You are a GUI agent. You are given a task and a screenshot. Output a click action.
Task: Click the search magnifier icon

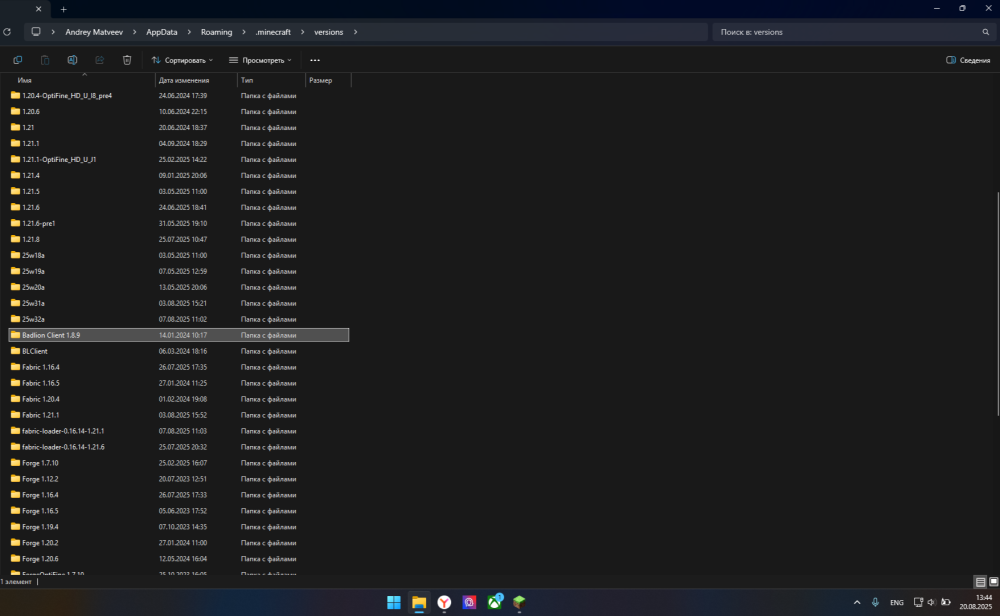pos(985,32)
